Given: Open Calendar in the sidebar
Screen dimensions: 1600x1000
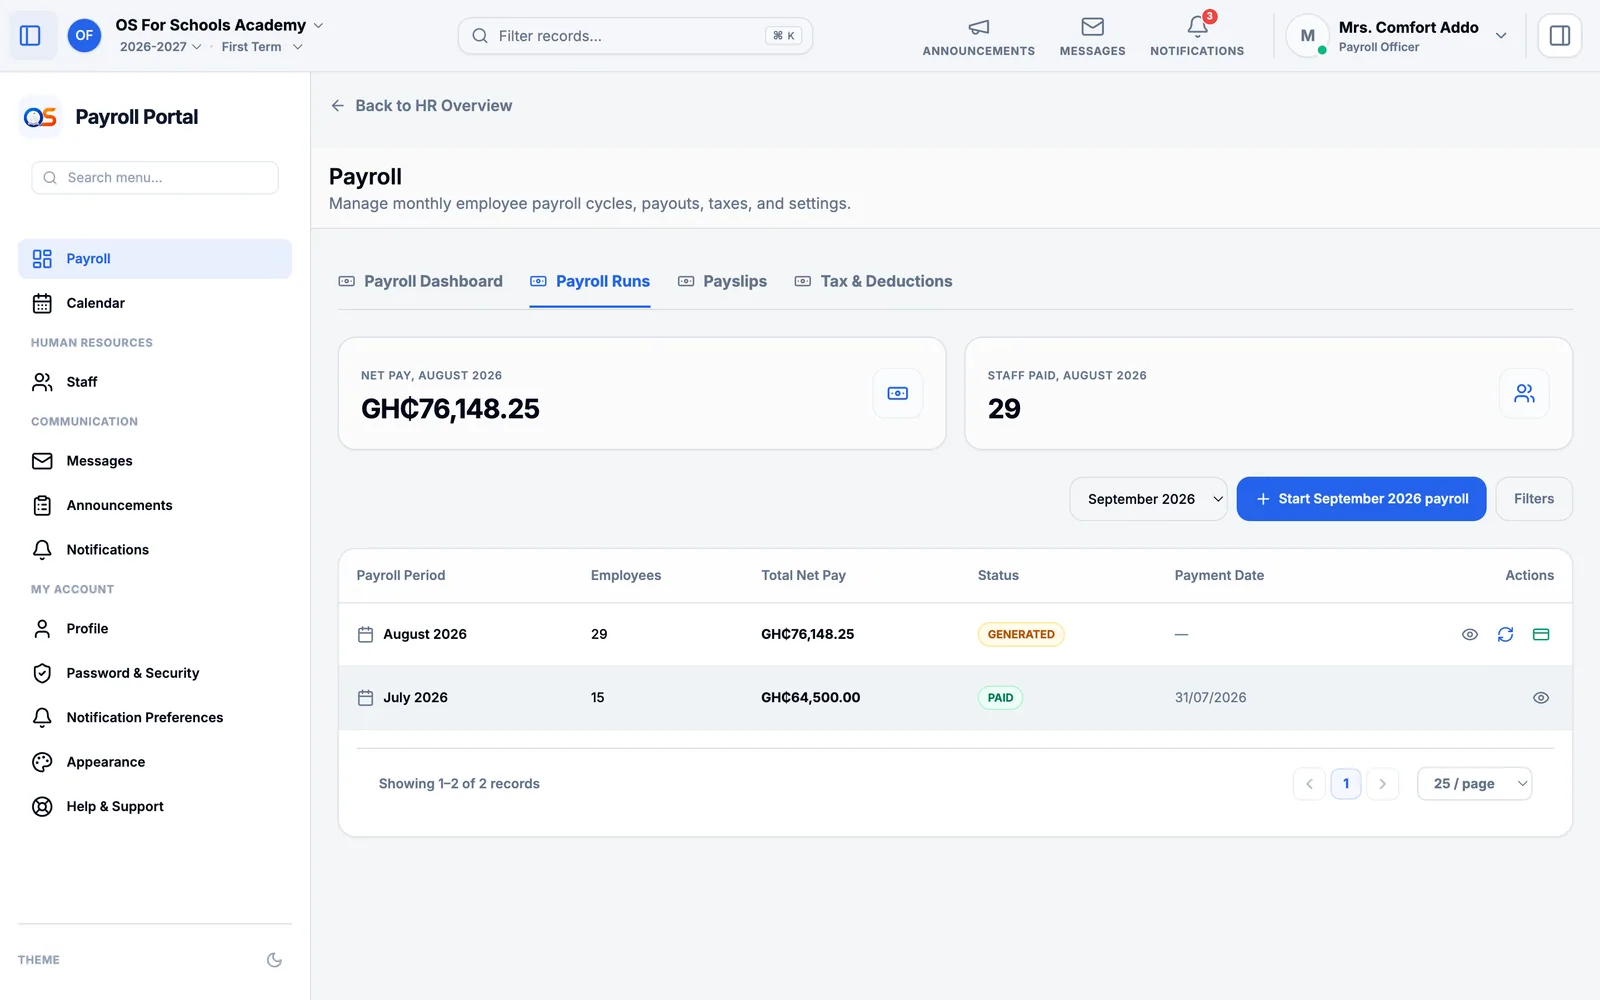Looking at the screenshot, I should (155, 303).
